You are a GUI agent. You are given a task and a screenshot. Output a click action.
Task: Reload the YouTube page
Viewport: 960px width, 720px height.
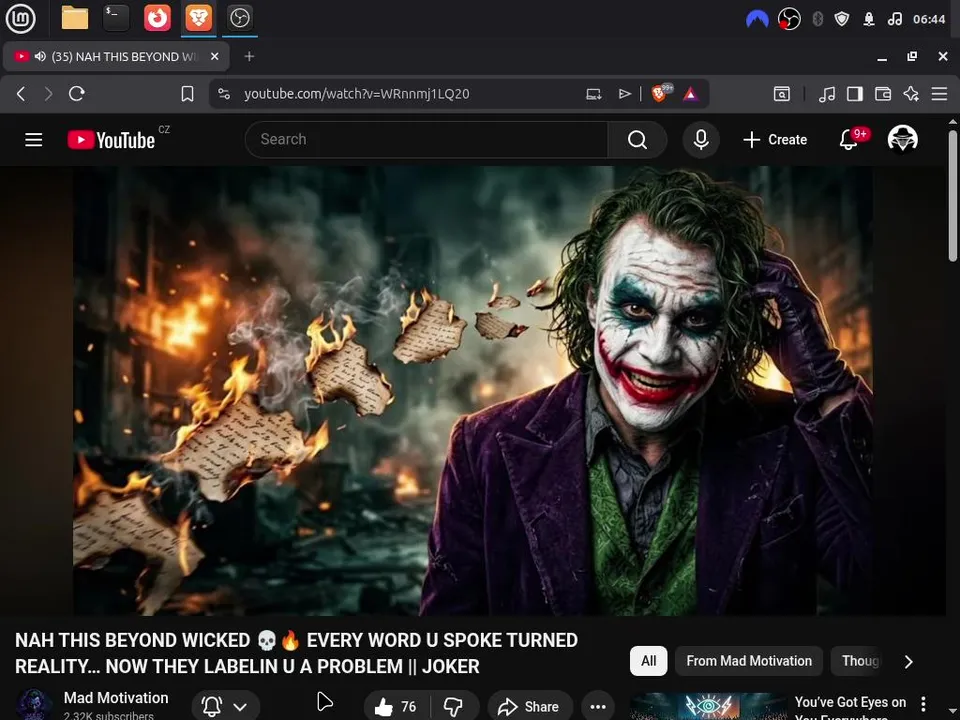pos(77,94)
